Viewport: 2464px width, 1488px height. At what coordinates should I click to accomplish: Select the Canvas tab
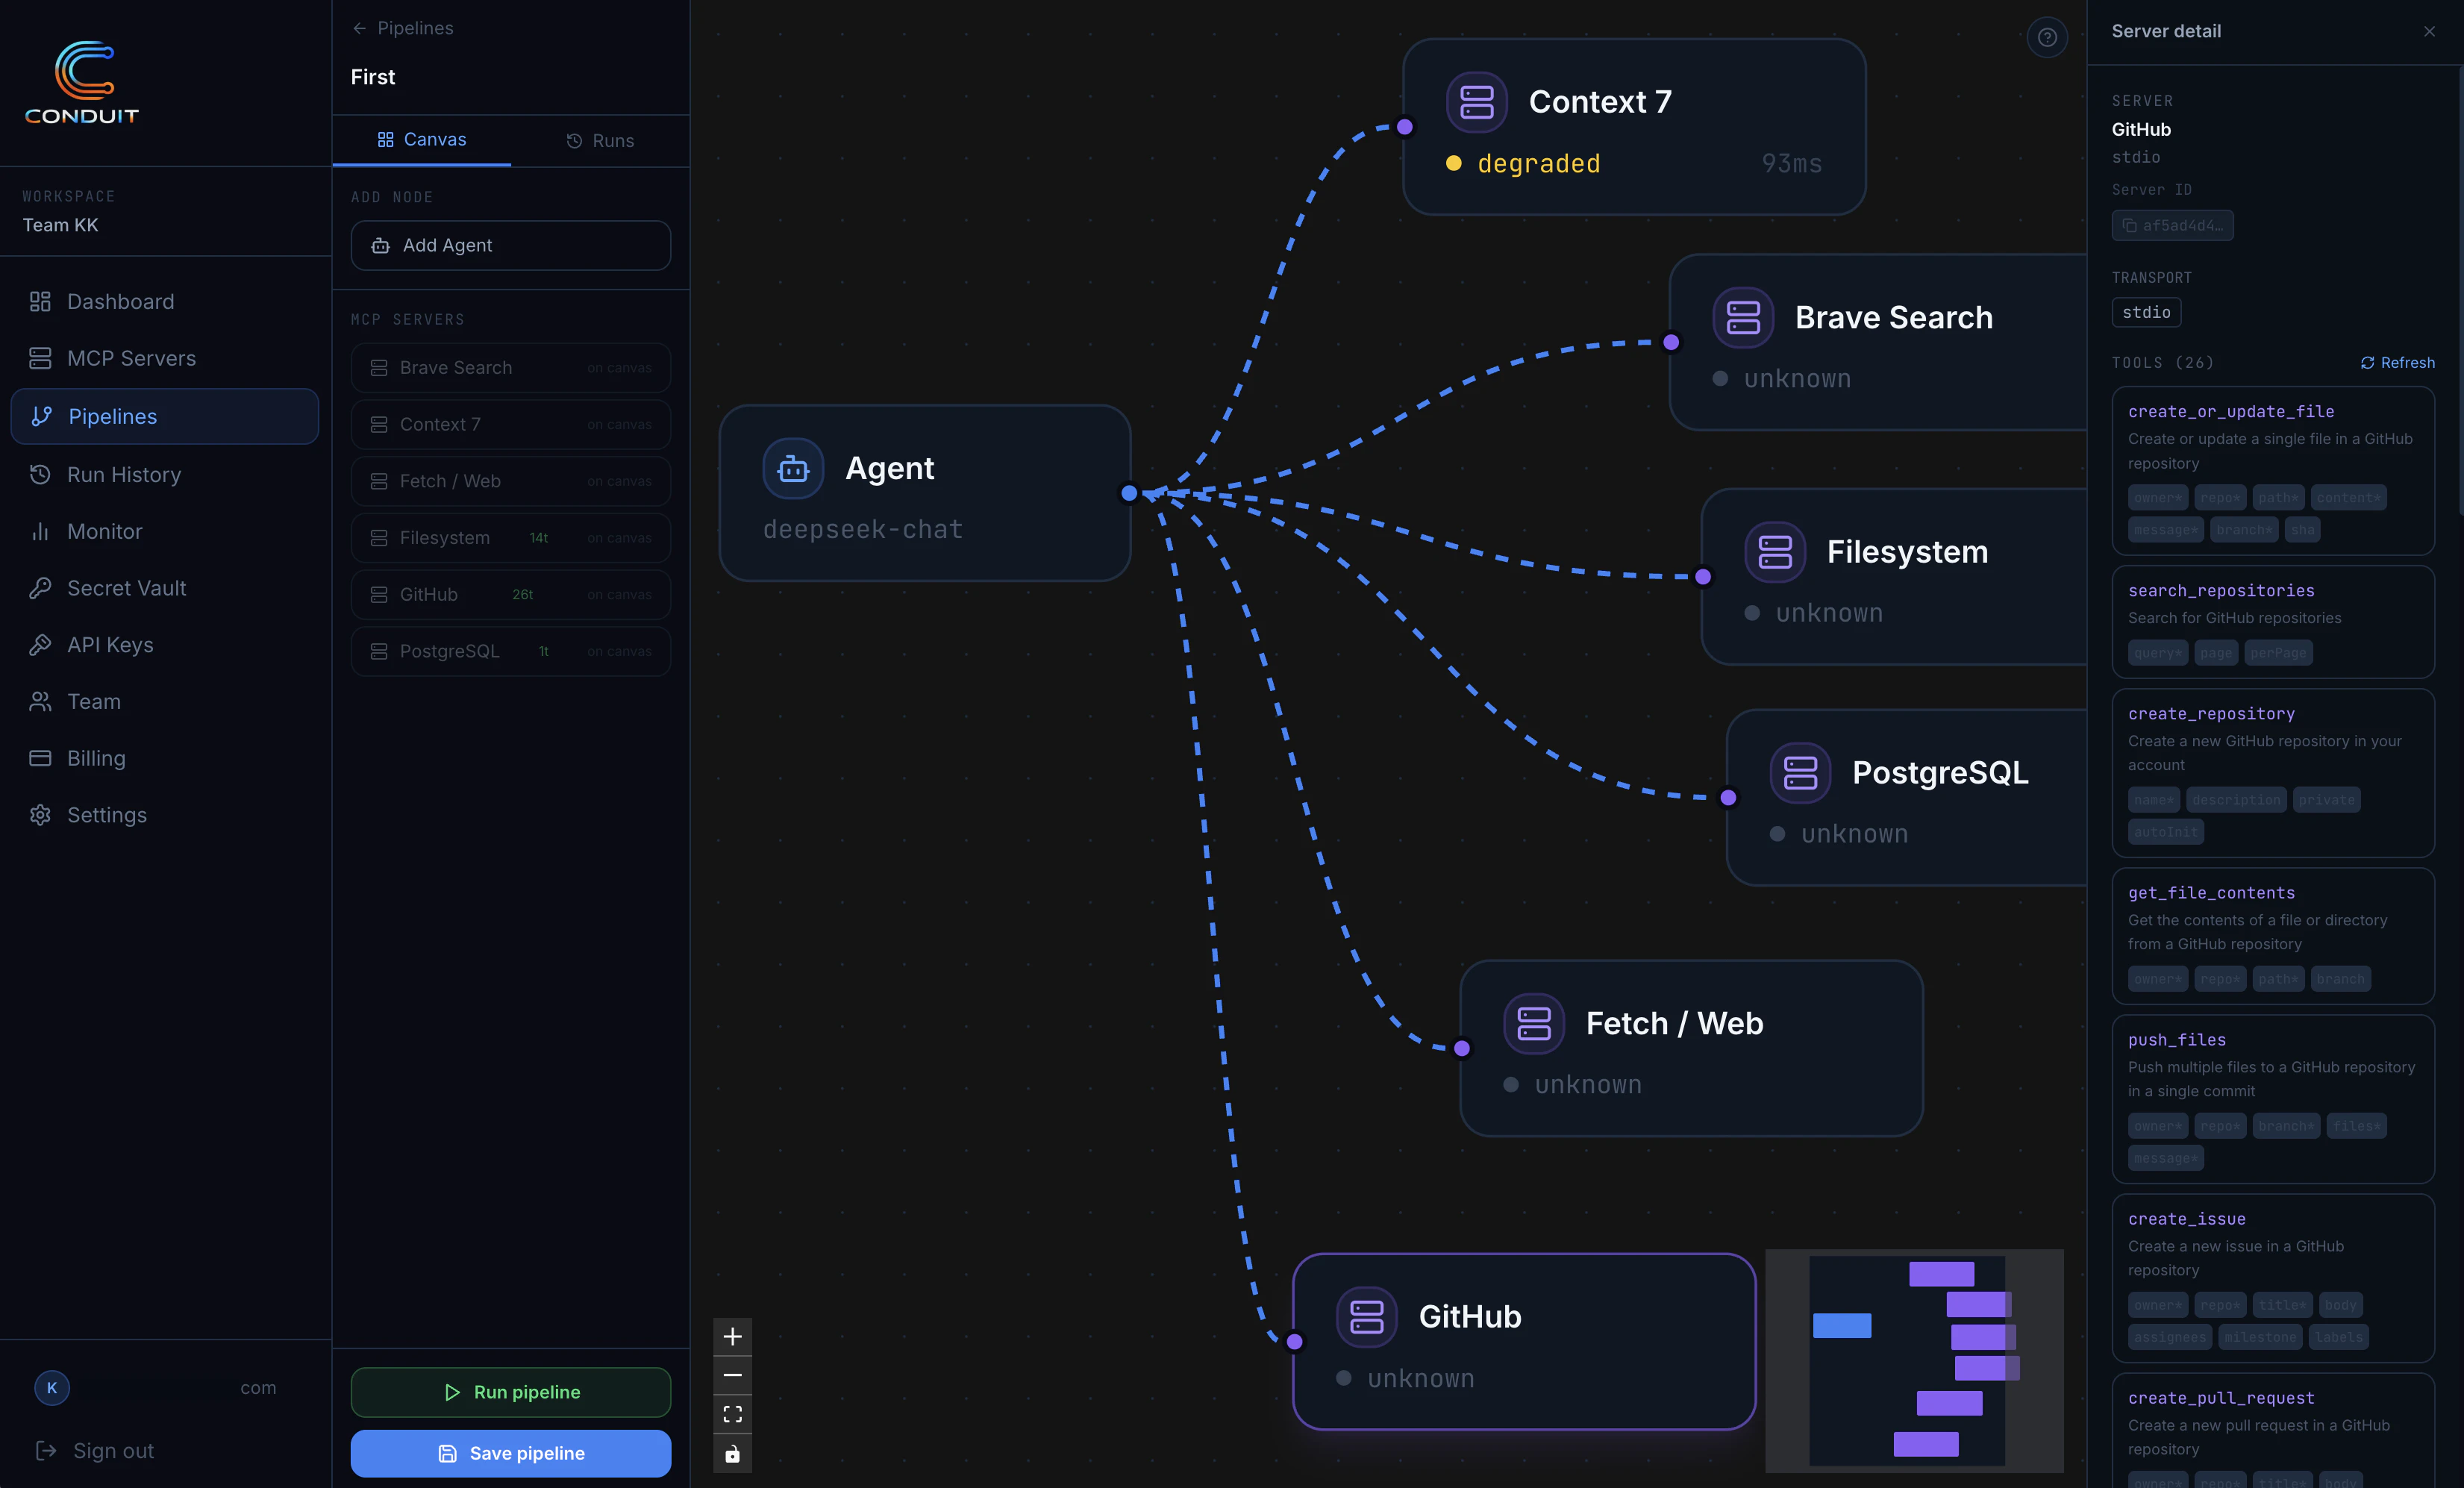(422, 140)
